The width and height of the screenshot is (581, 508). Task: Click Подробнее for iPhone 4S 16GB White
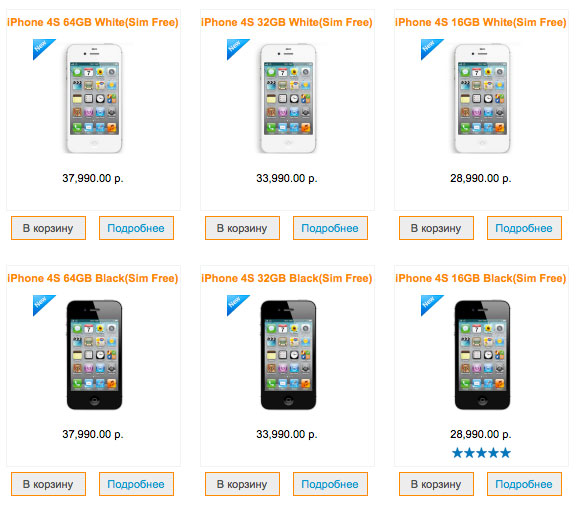coord(524,228)
